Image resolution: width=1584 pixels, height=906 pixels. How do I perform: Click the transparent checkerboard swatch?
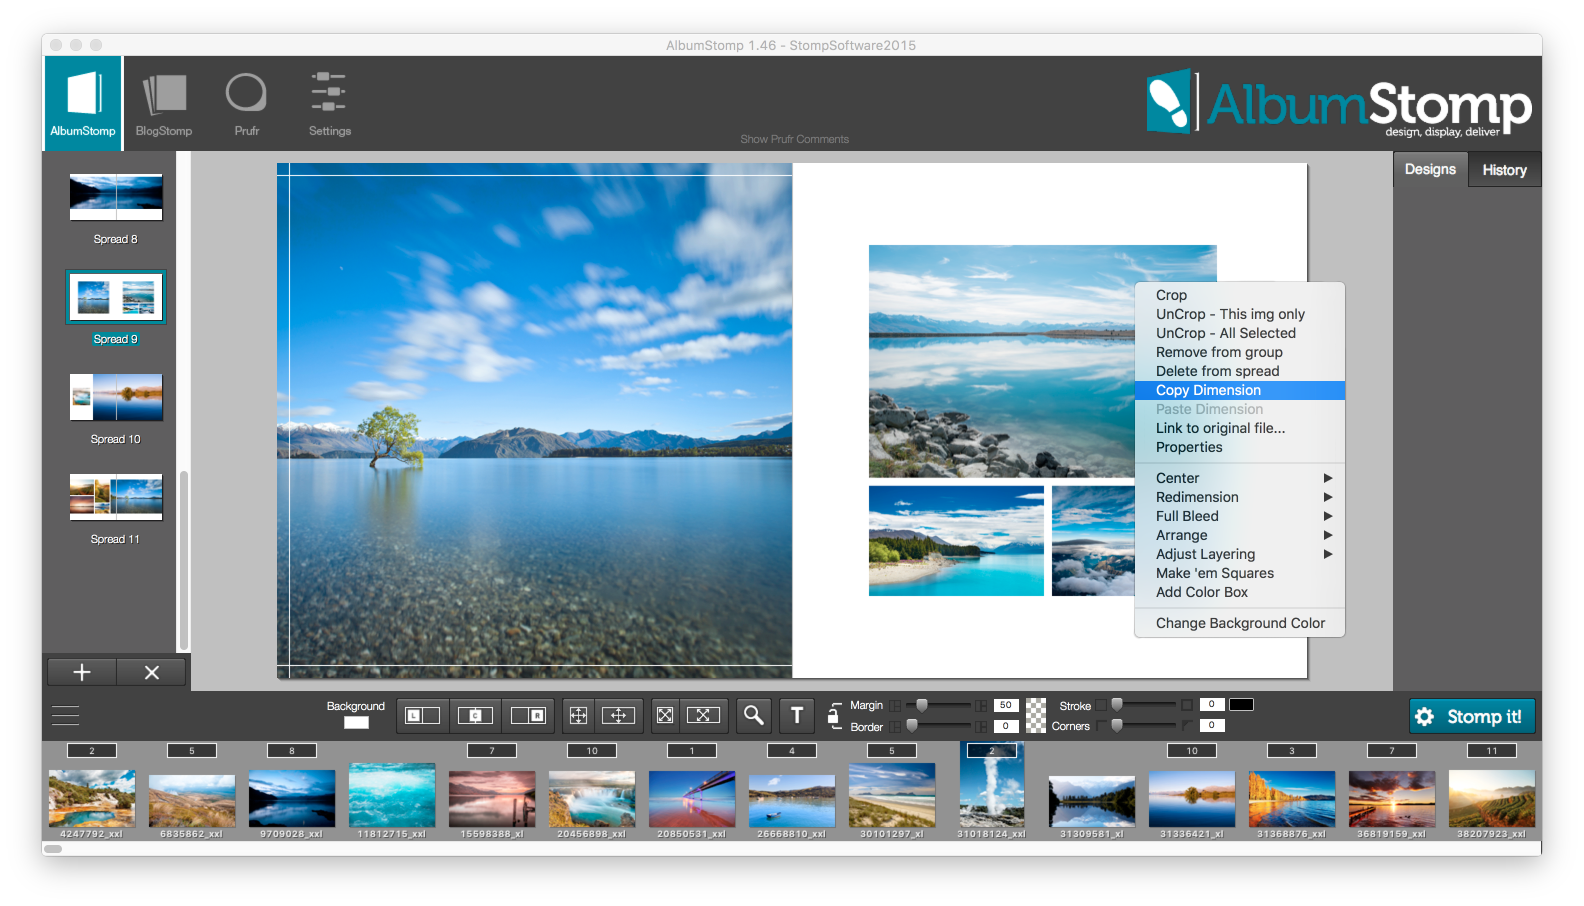[x=1036, y=715]
